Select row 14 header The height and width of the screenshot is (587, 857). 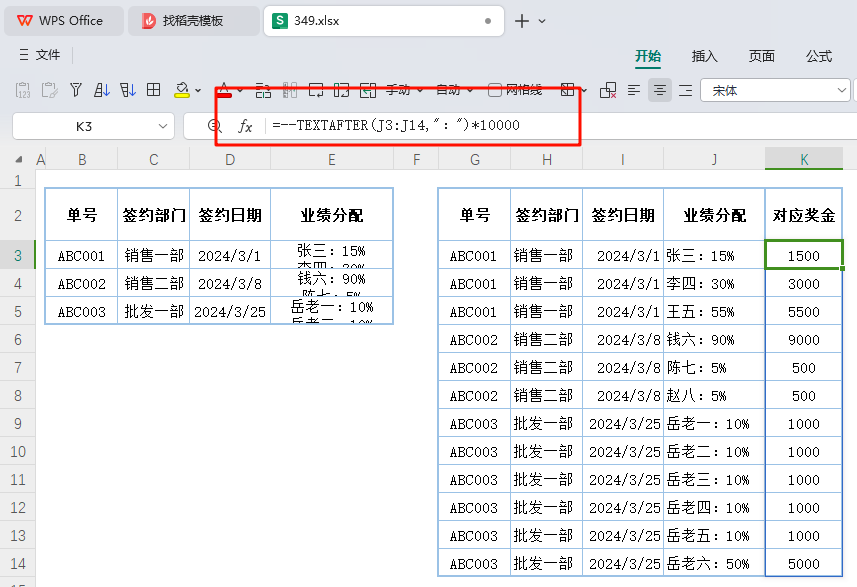coord(17,563)
